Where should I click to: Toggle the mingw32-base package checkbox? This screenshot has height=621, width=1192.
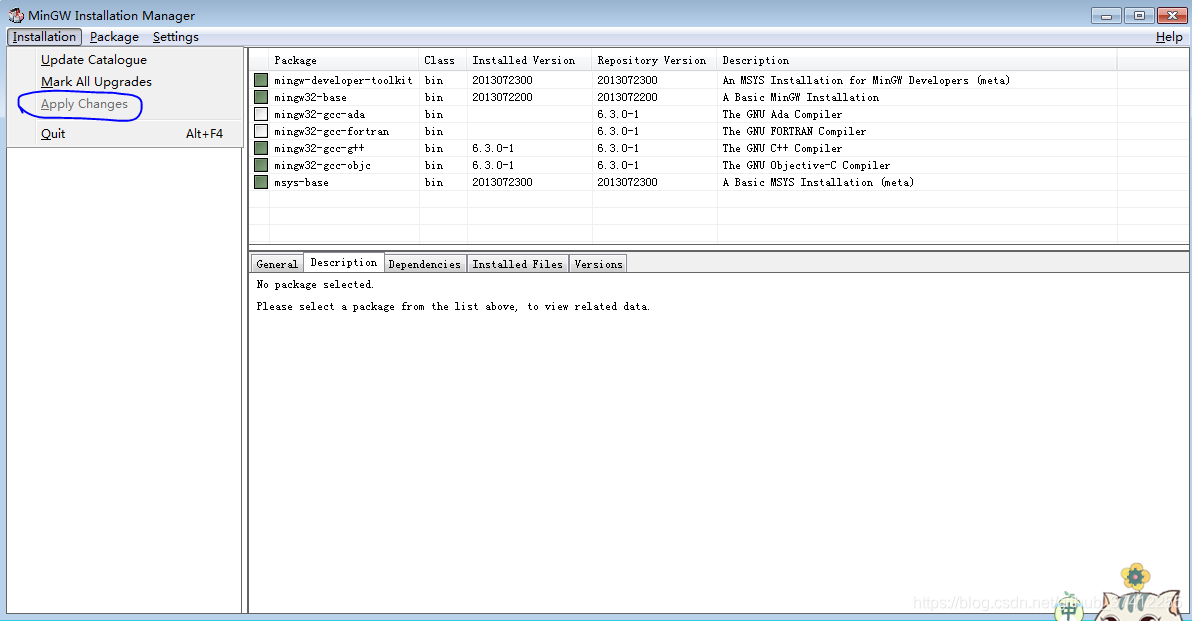[261, 97]
